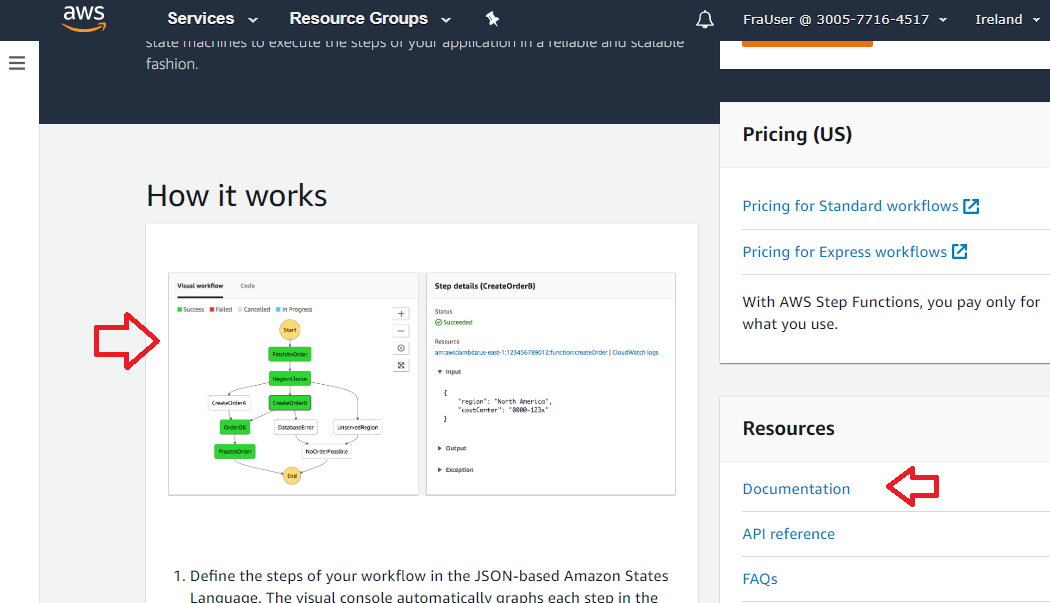Click the fit-to-screen icon in the workflow viewer
1050x603 pixels.
(401, 362)
